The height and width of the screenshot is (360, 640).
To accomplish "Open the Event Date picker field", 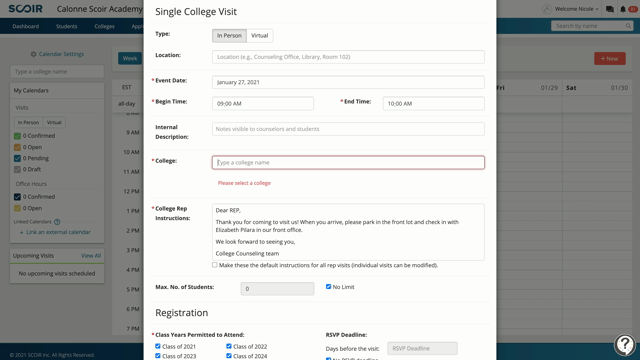I will point(348,82).
